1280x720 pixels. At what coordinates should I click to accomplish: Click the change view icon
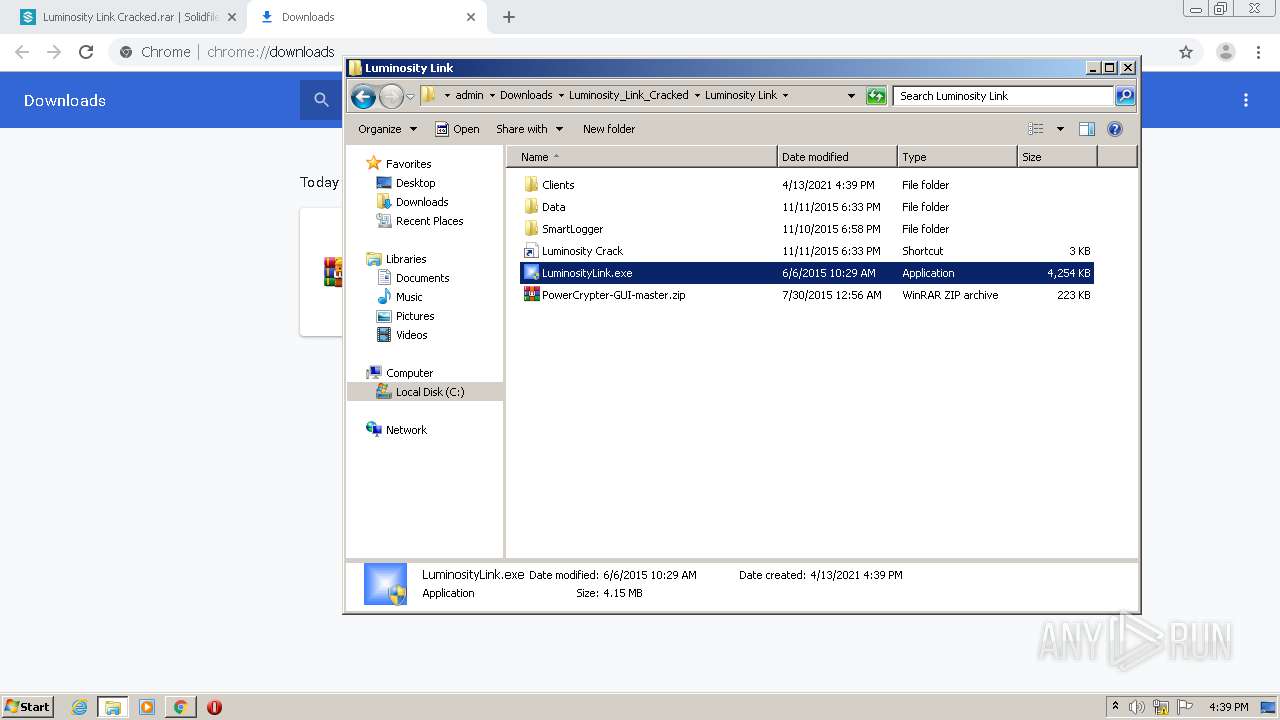[1036, 129]
